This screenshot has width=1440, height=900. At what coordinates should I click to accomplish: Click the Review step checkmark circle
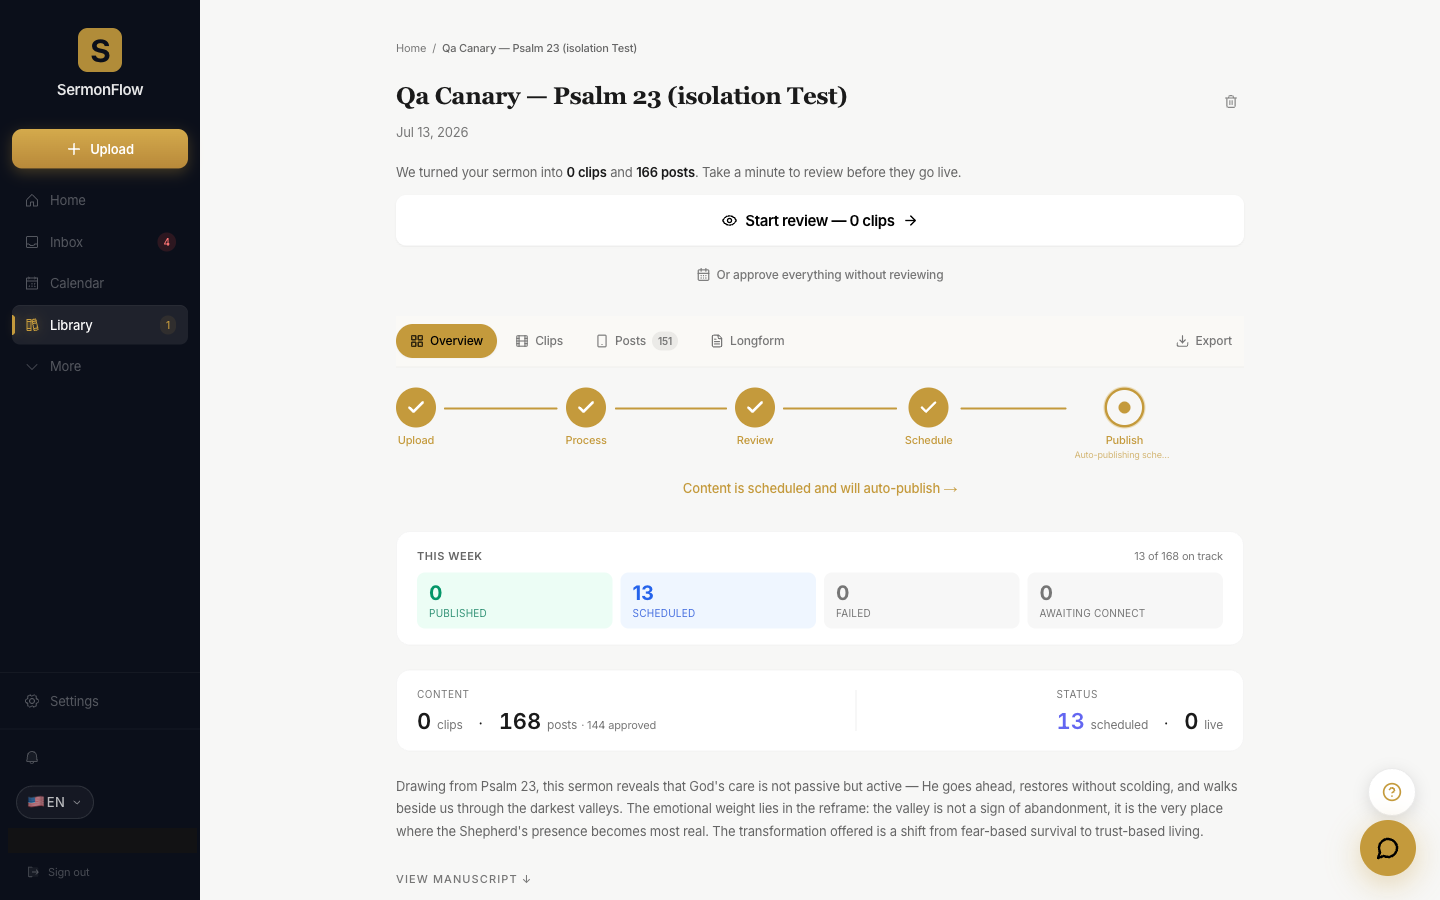point(755,407)
